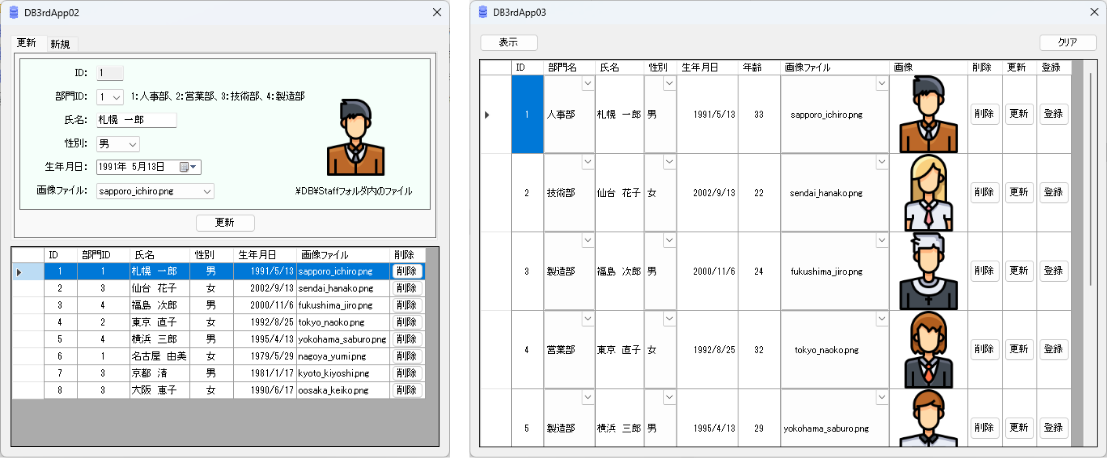The height and width of the screenshot is (458, 1107).
Task: Click the avatar image for 東京 直子
Action: tap(927, 349)
